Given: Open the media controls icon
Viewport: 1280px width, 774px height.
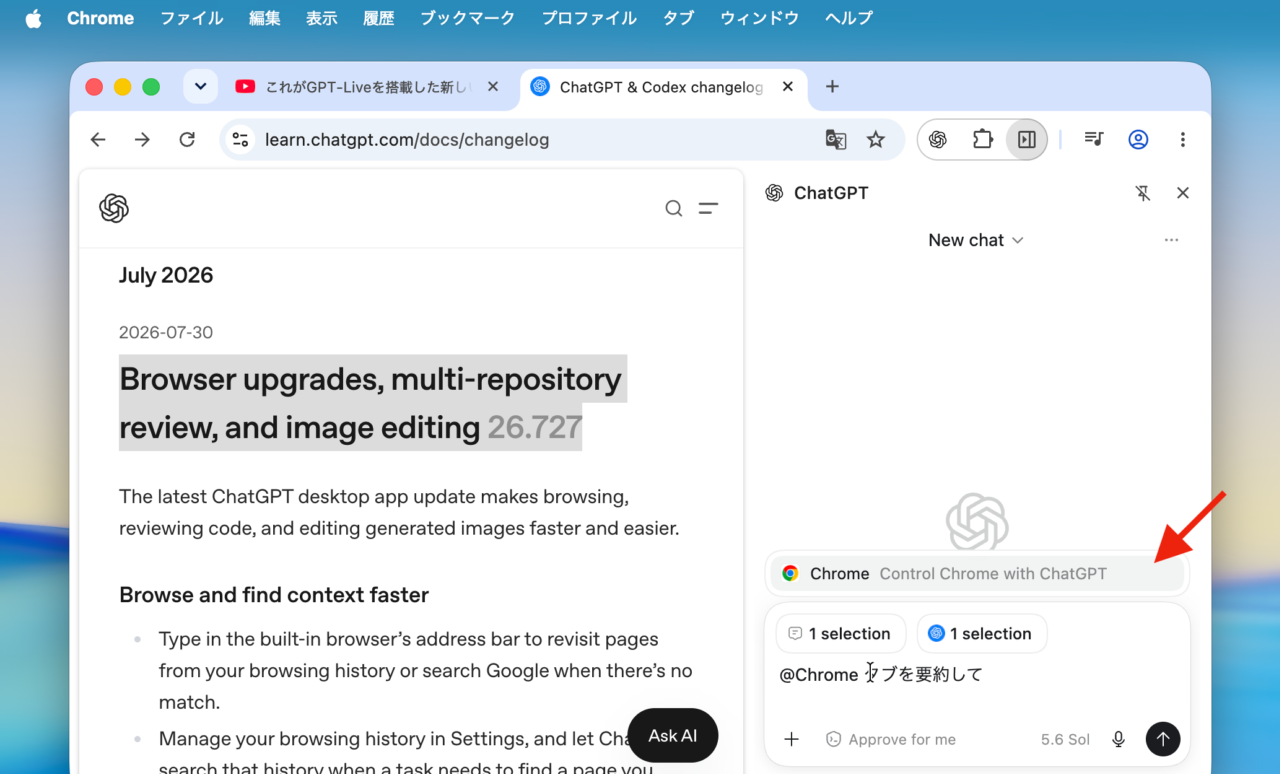Looking at the screenshot, I should (x=1094, y=140).
